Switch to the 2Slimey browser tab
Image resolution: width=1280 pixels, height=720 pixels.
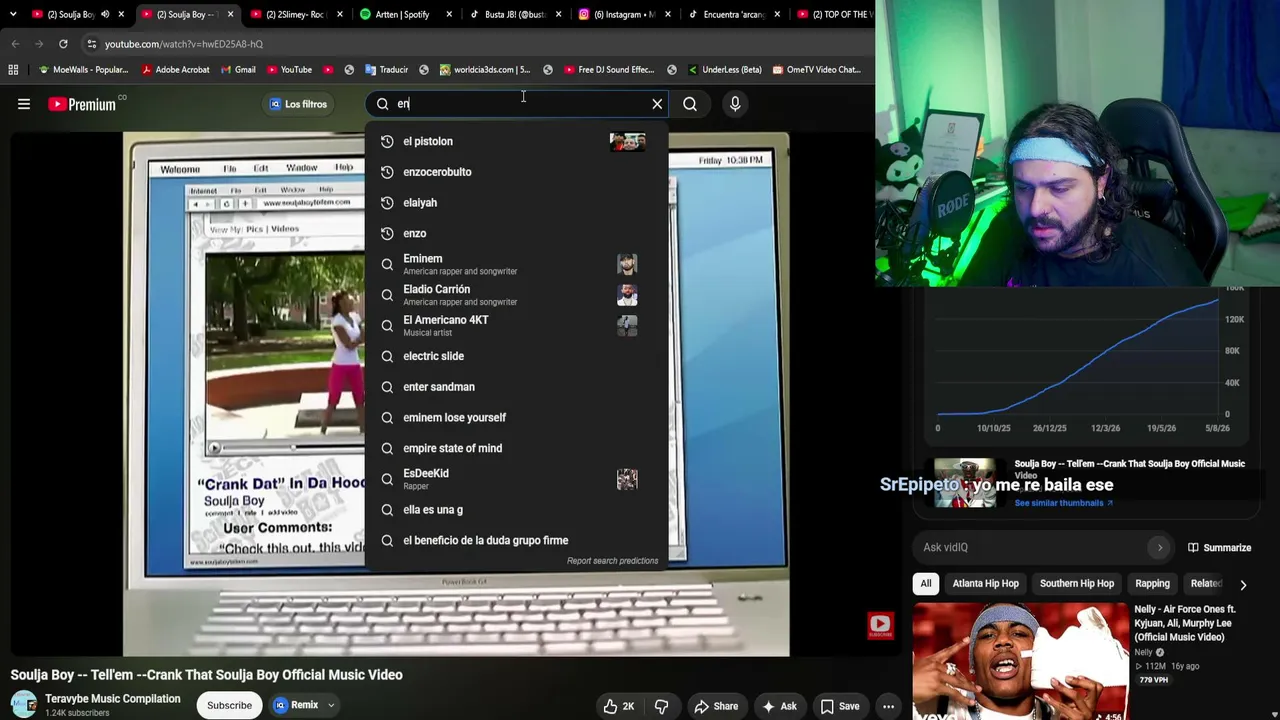coord(295,14)
